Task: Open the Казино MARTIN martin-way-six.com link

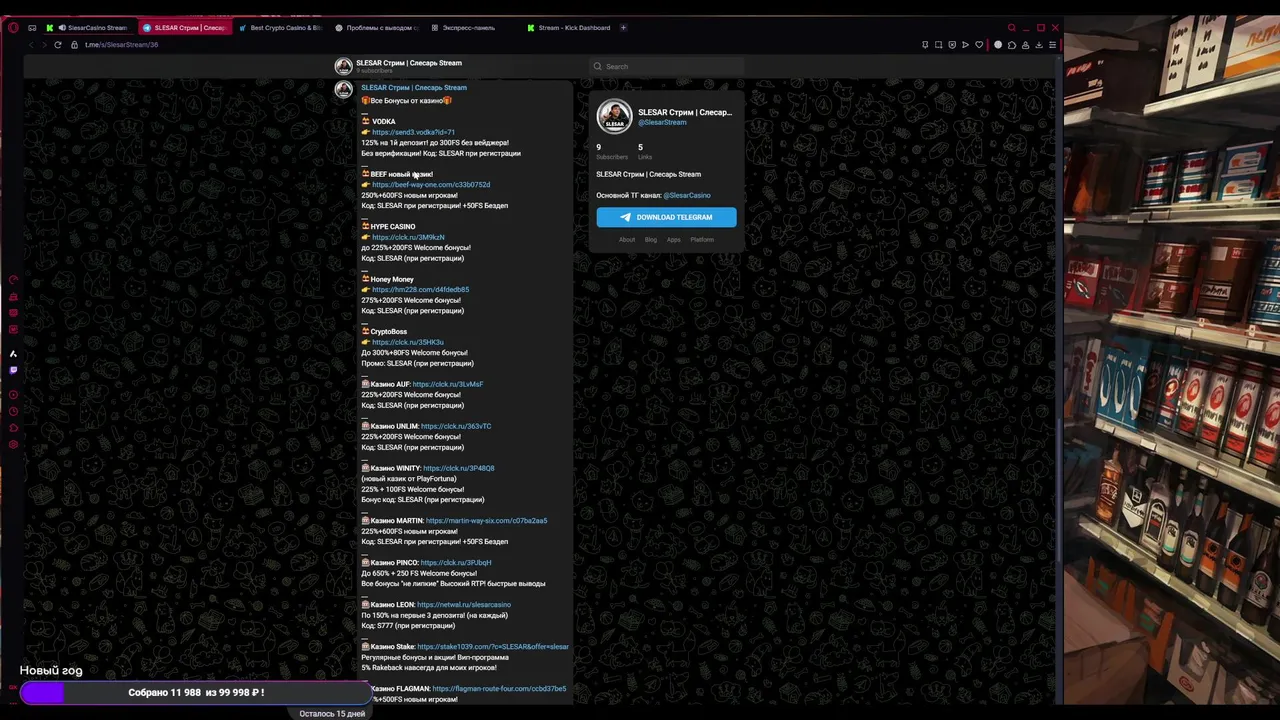Action: tap(486, 521)
